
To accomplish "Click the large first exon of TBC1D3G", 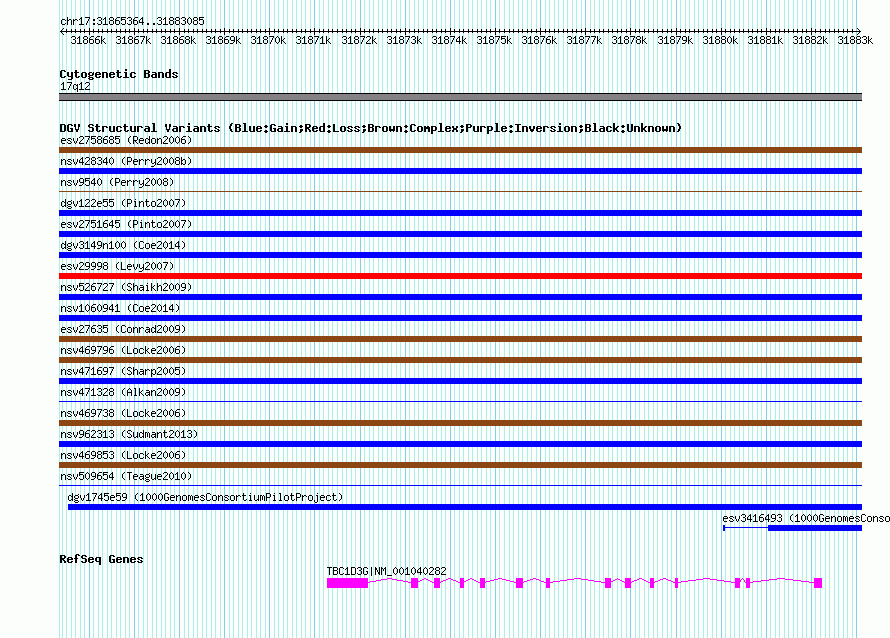I will click(x=347, y=583).
